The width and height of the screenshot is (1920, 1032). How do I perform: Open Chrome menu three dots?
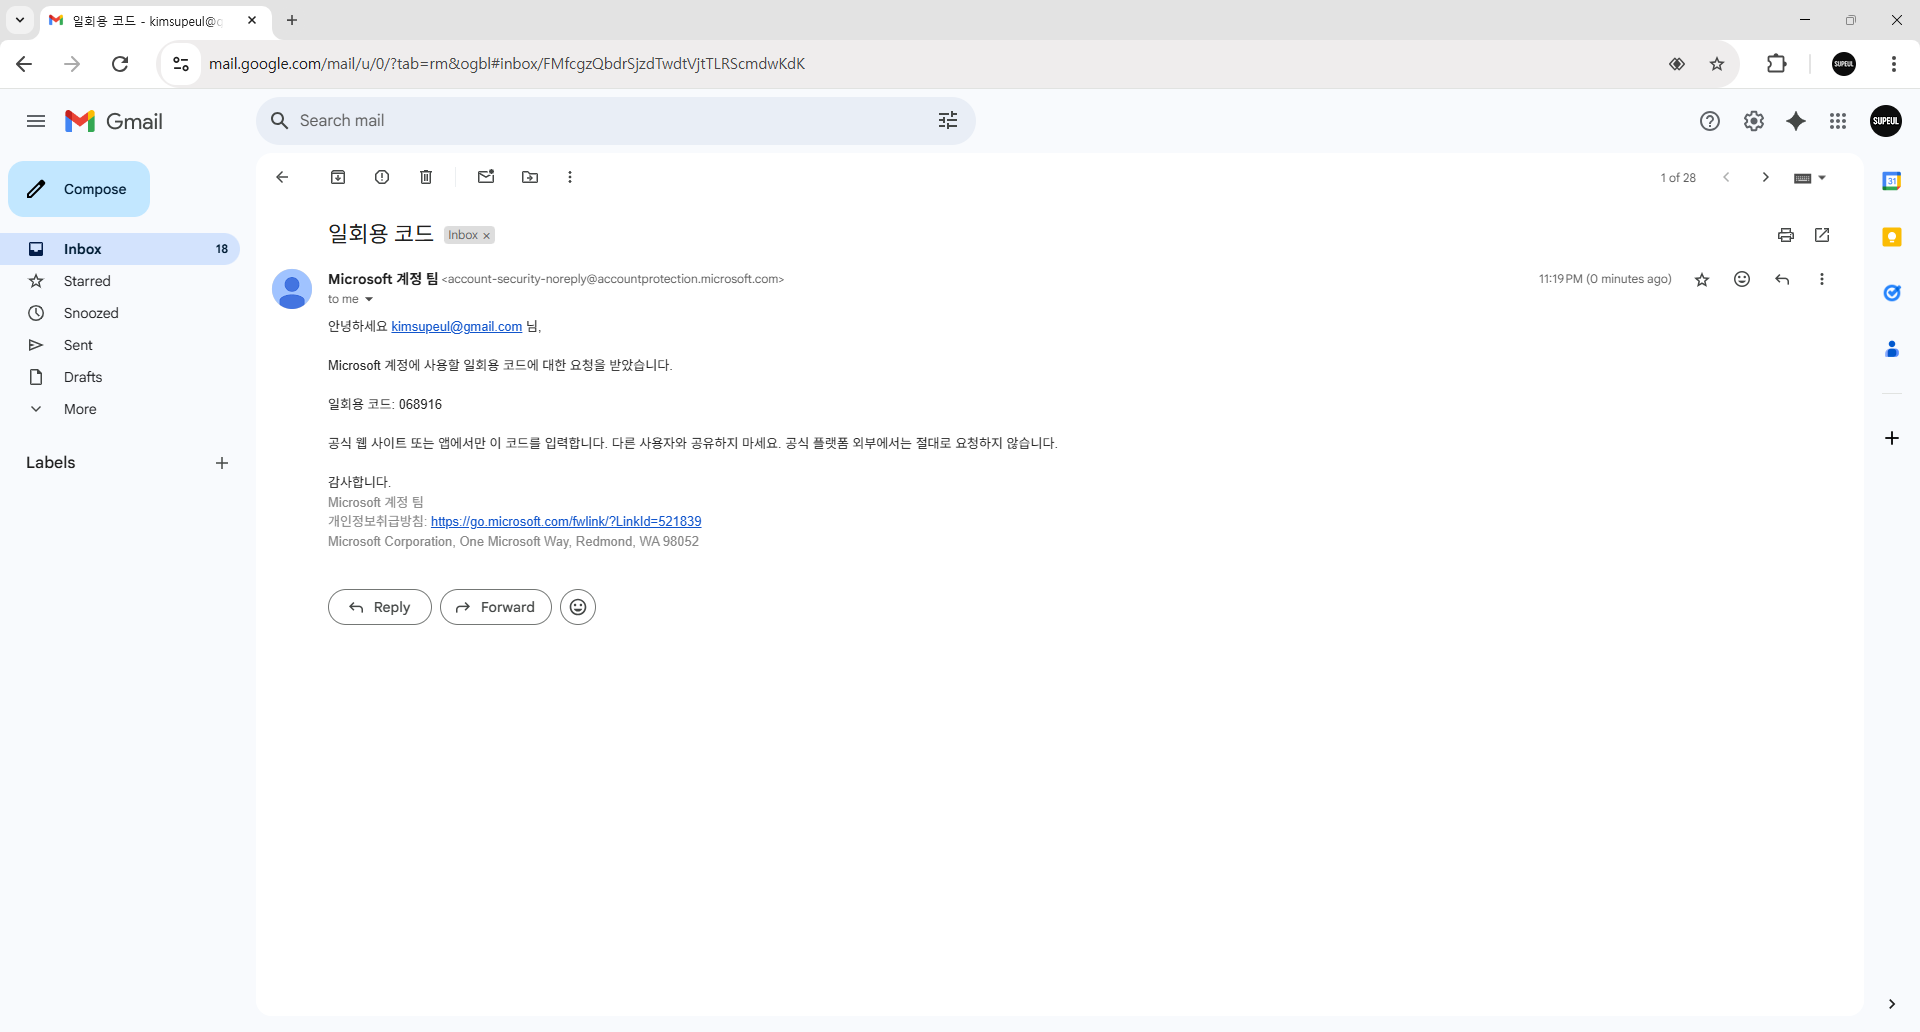tap(1894, 64)
